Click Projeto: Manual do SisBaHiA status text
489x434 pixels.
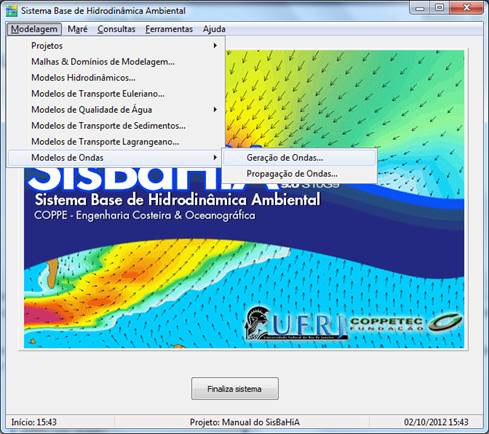245,422
